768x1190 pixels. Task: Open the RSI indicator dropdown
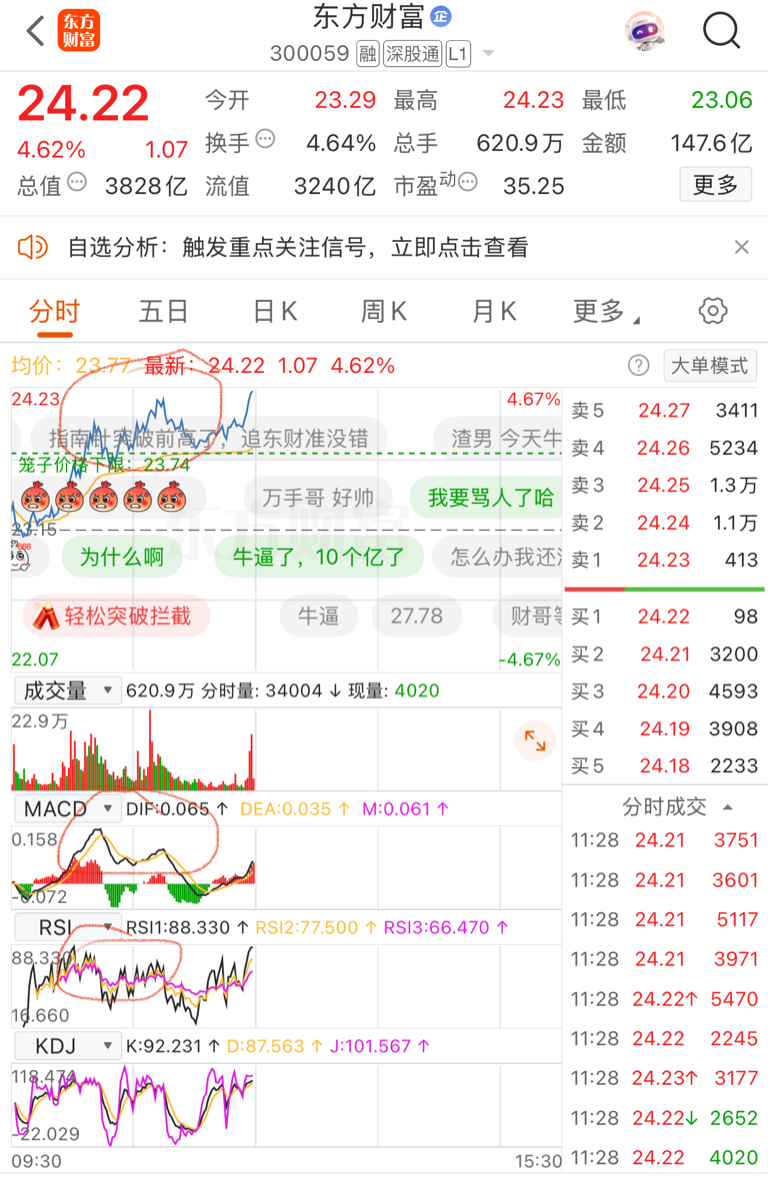click(68, 927)
